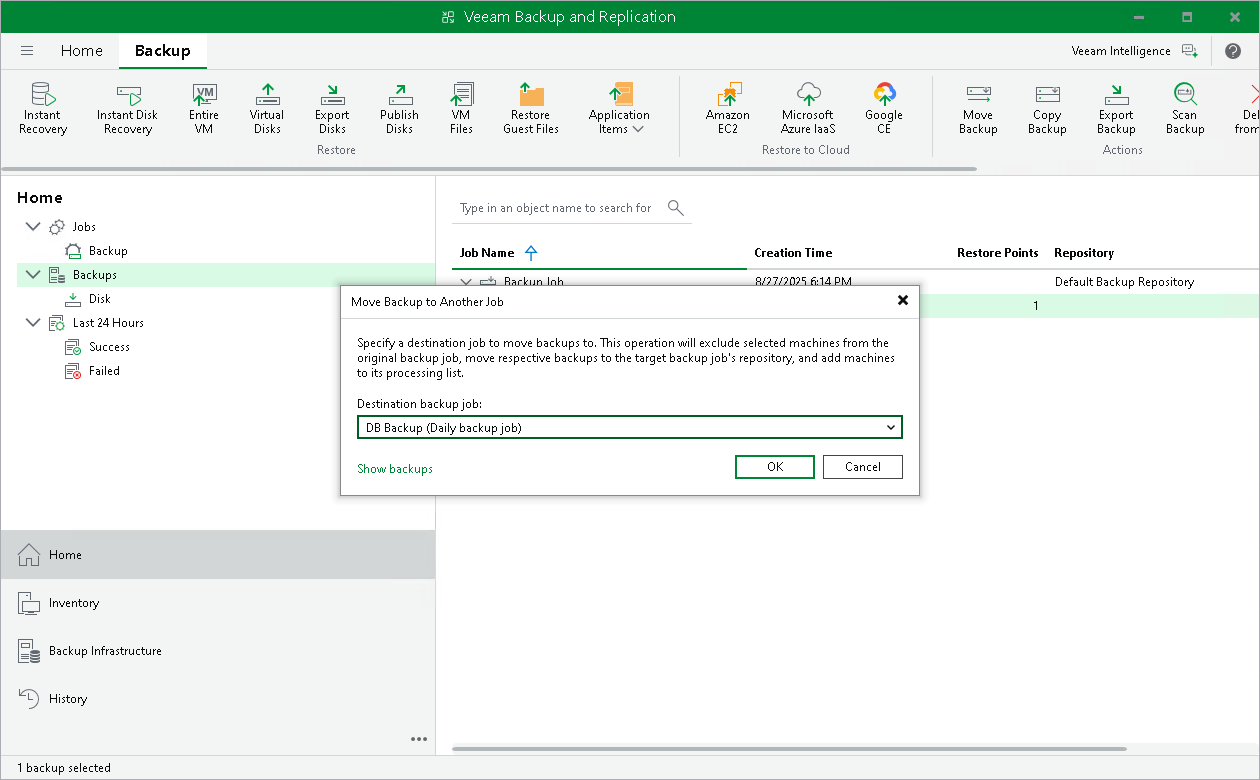Click Default Backup Repository cell
Viewport: 1260px width, 780px height.
click(1124, 282)
